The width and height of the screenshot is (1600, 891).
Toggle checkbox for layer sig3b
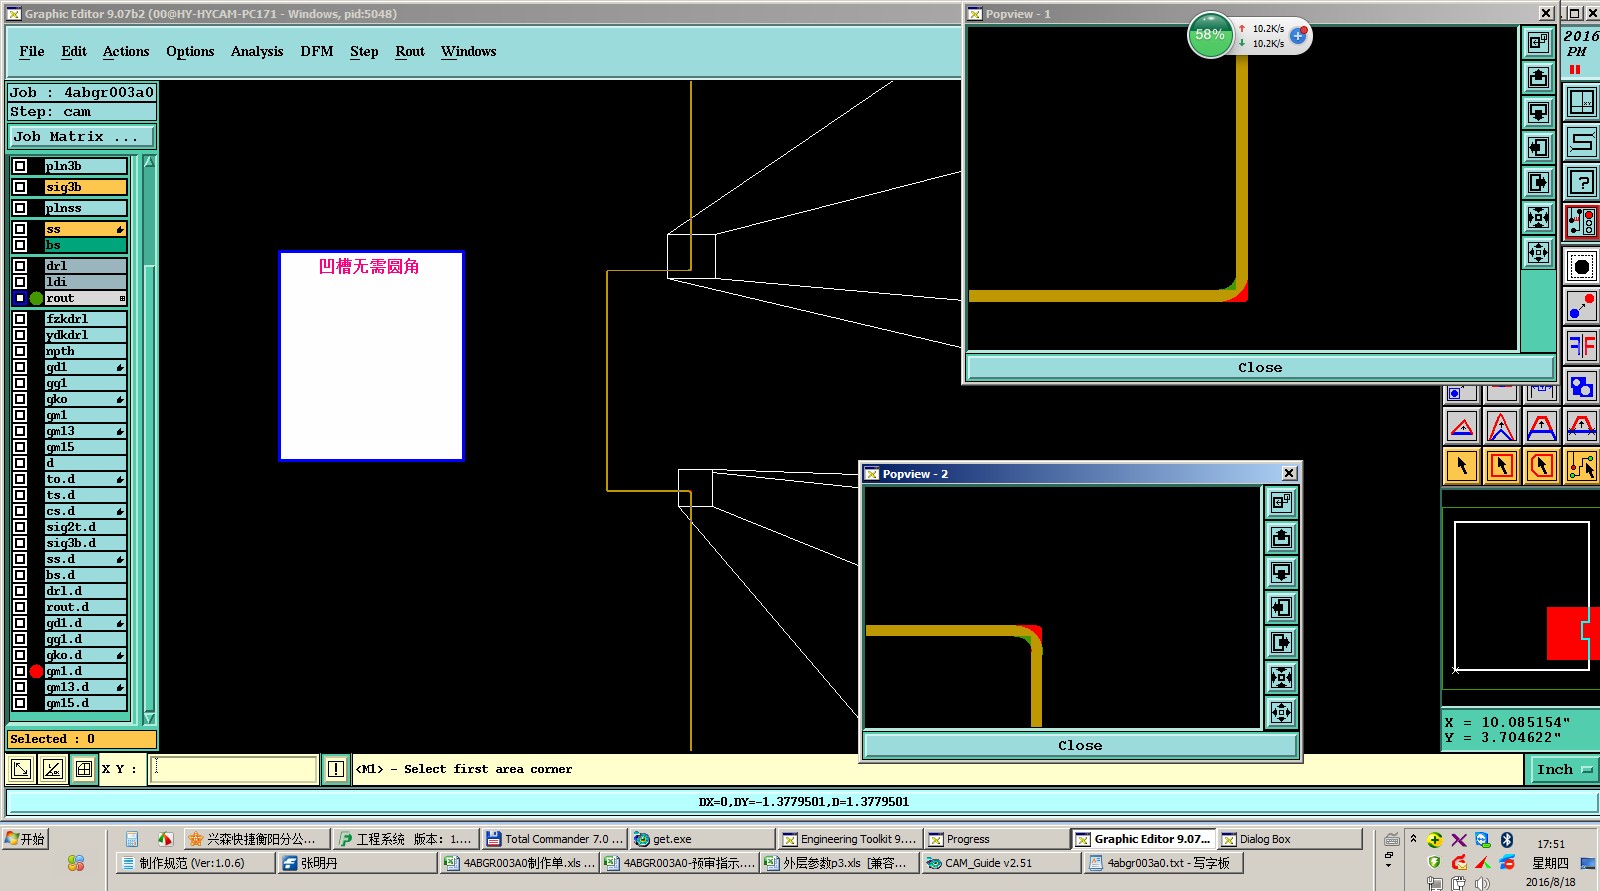point(20,187)
